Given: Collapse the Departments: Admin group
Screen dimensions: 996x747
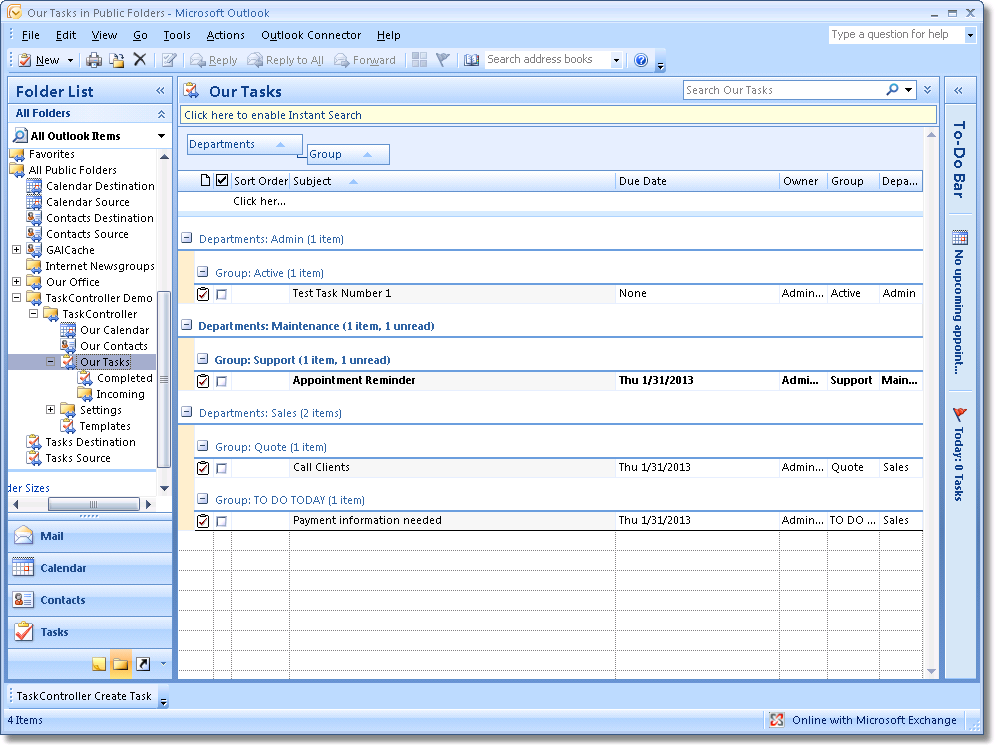Looking at the screenshot, I should pyautogui.click(x=187, y=240).
